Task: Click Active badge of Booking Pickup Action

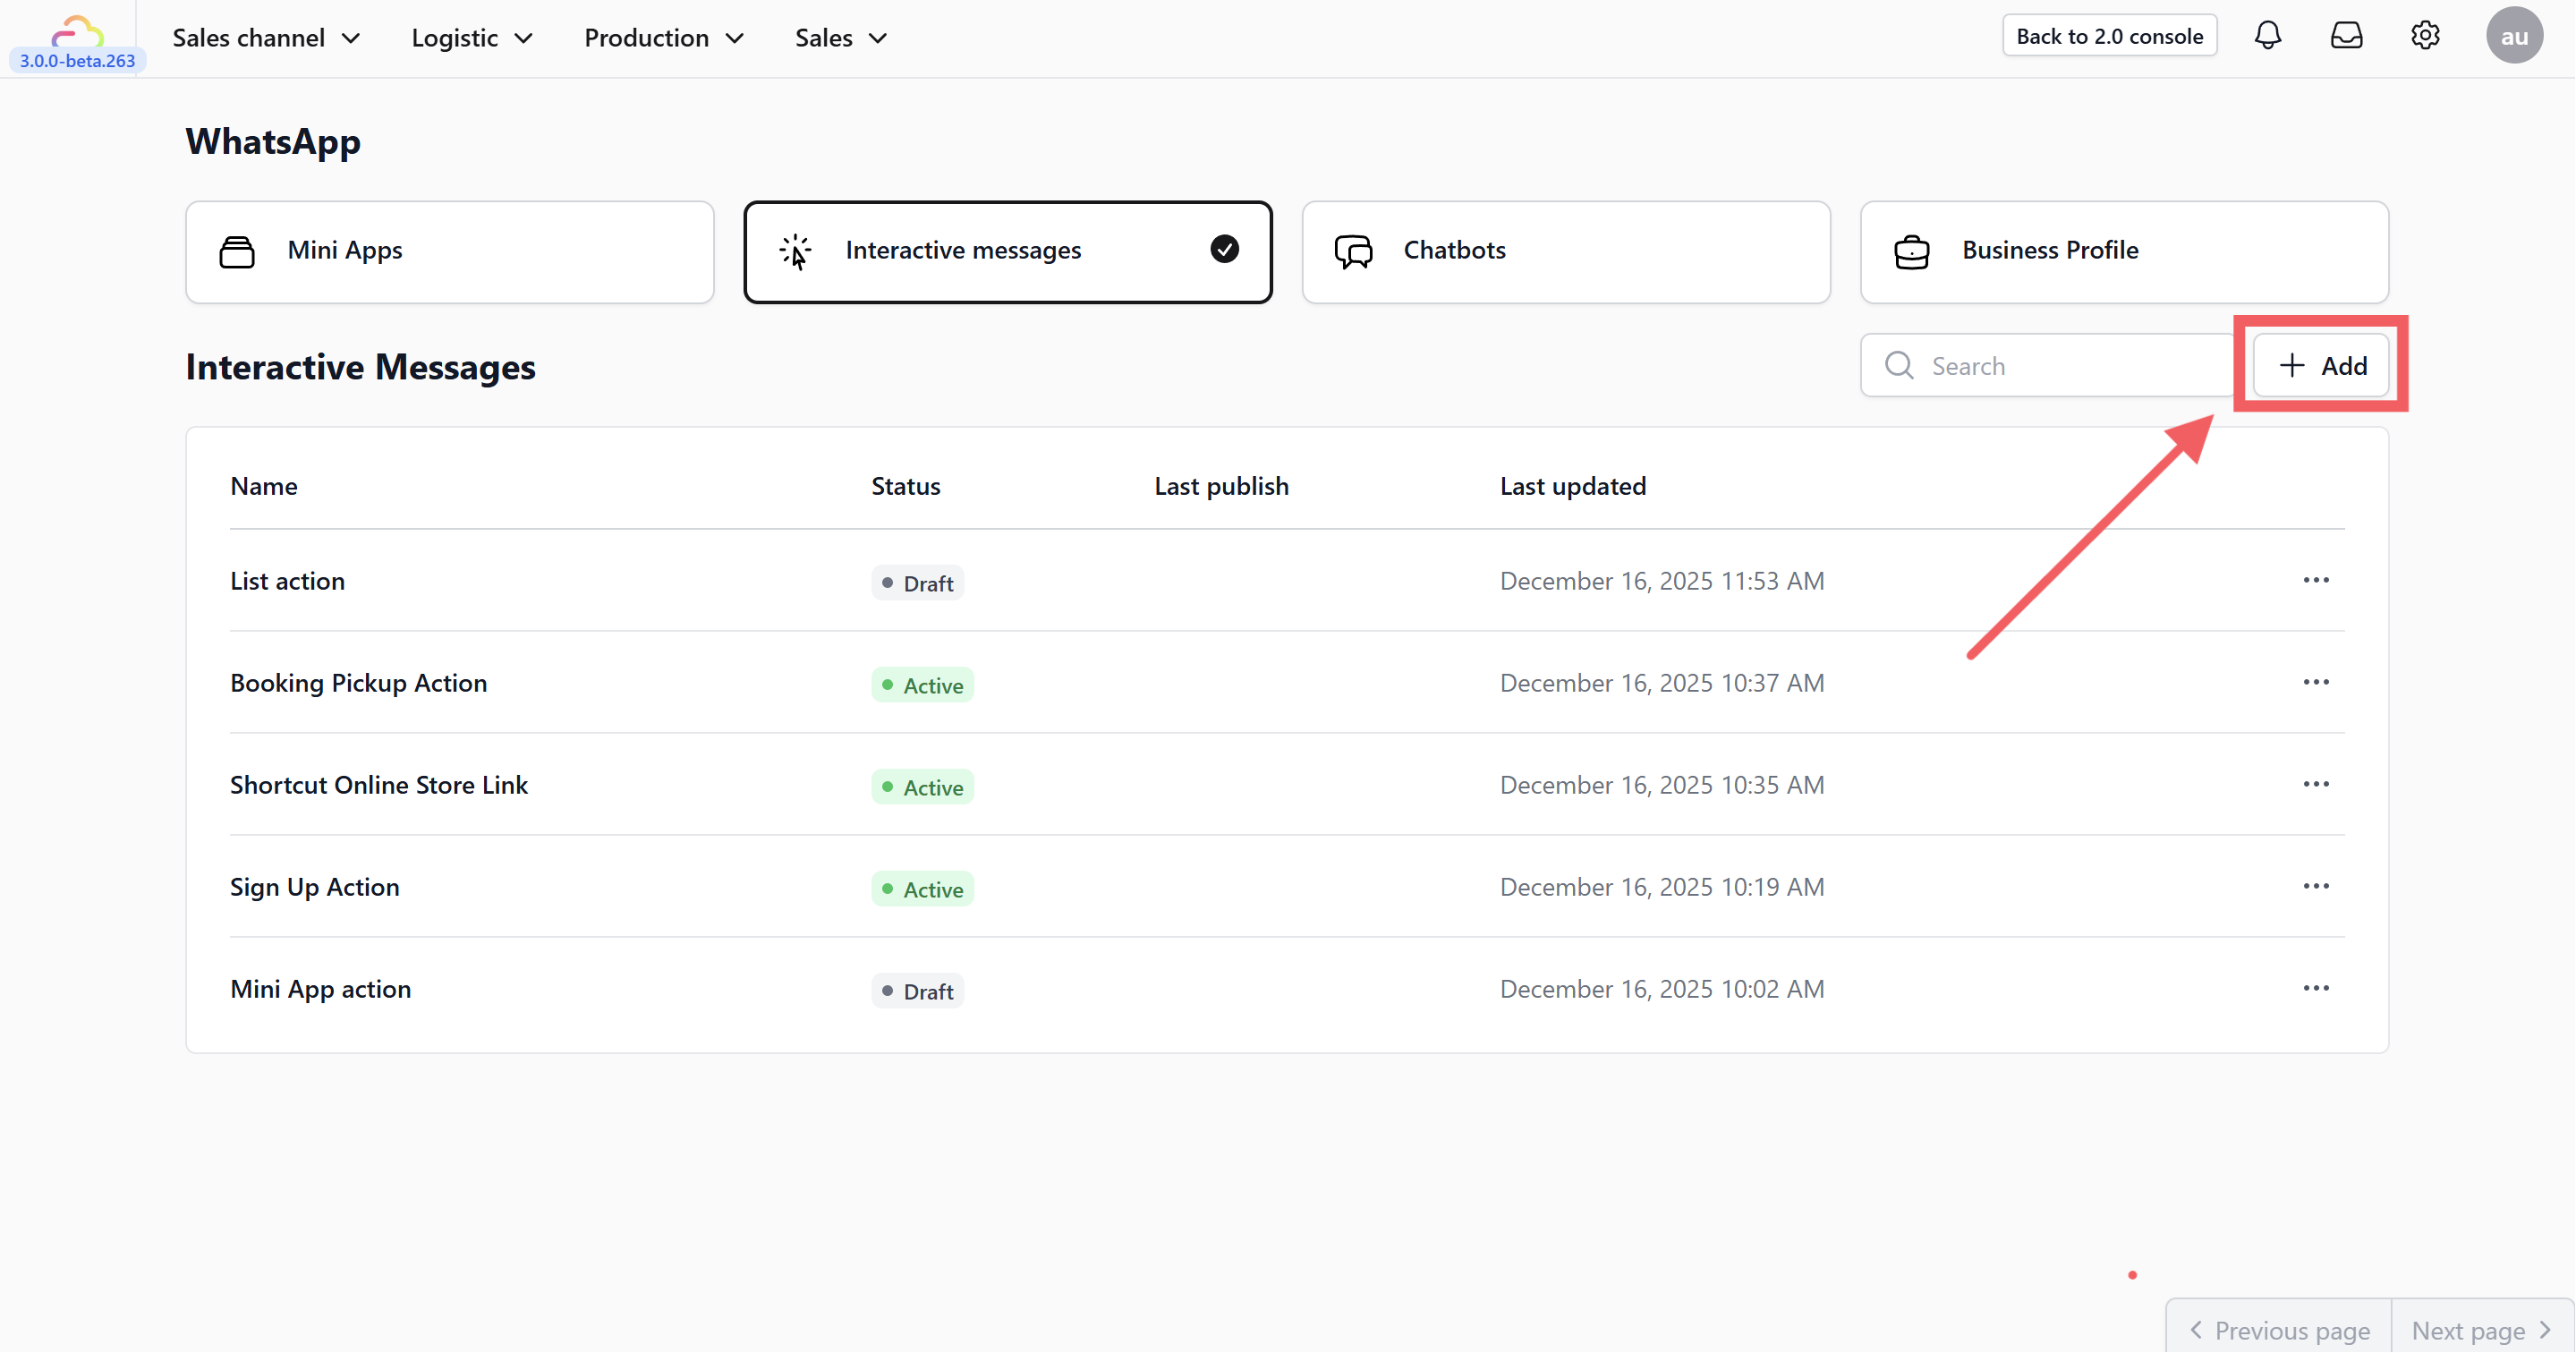Action: click(922, 685)
